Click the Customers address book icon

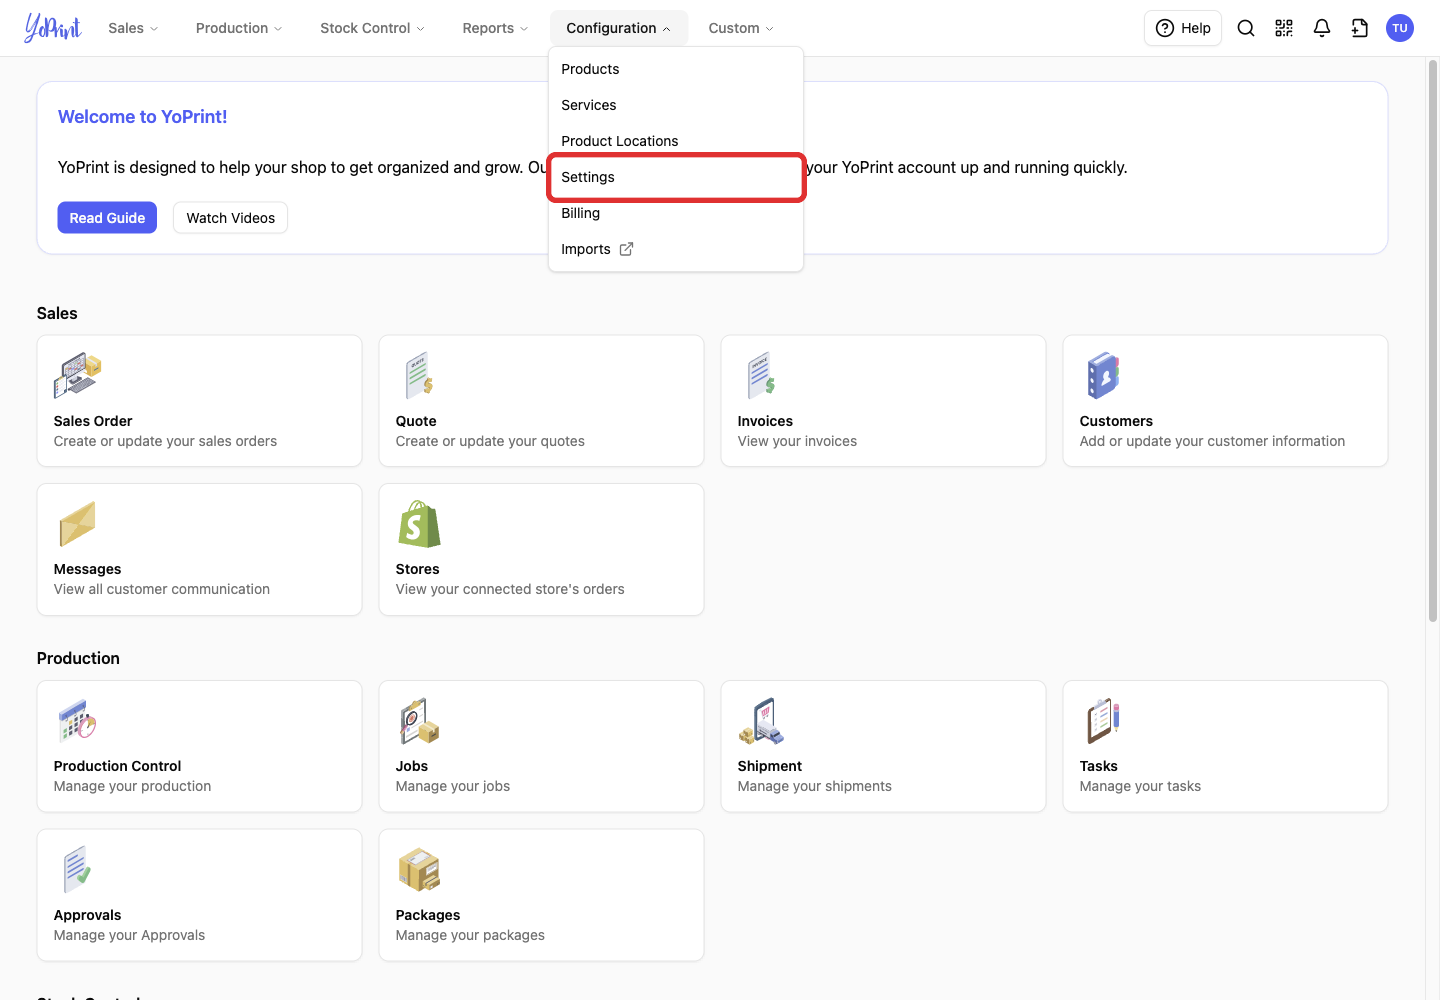(1103, 376)
